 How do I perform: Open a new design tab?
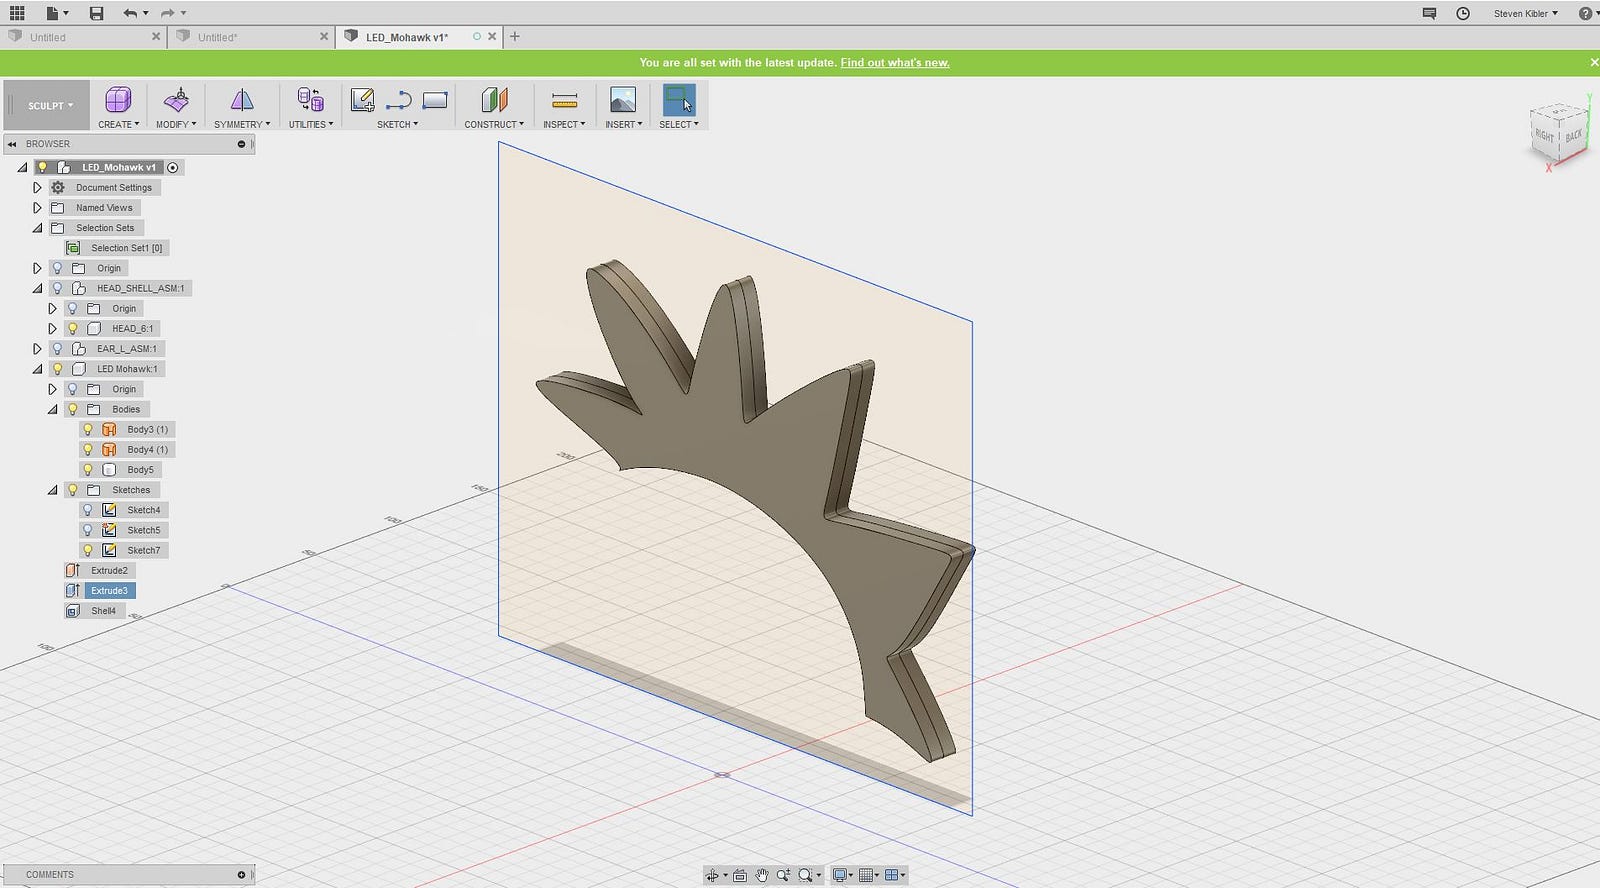tap(515, 37)
